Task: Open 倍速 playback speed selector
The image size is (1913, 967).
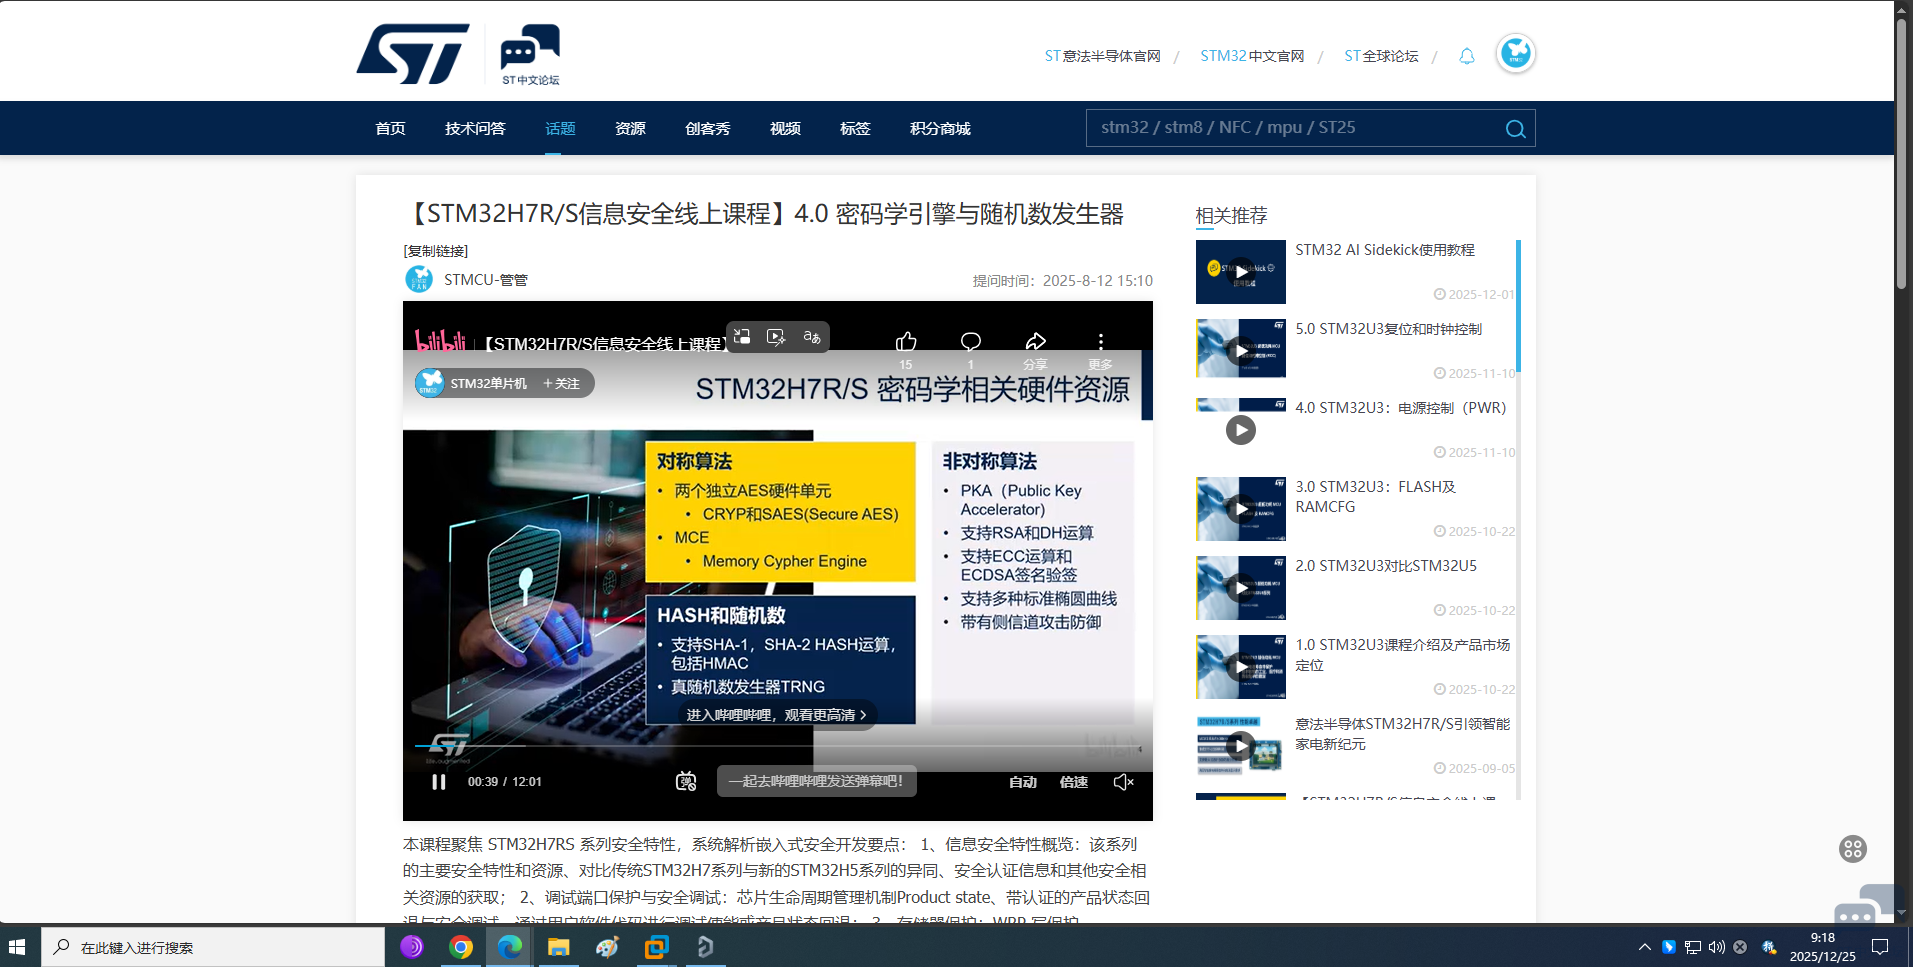Action: point(1073,782)
